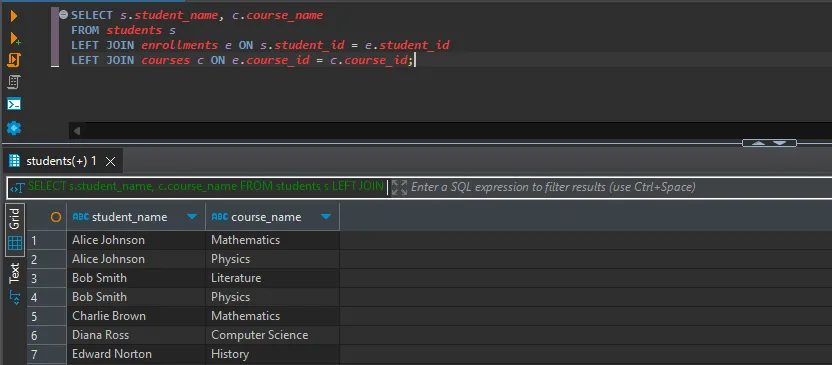Click the courses table name in editor

coord(165,60)
